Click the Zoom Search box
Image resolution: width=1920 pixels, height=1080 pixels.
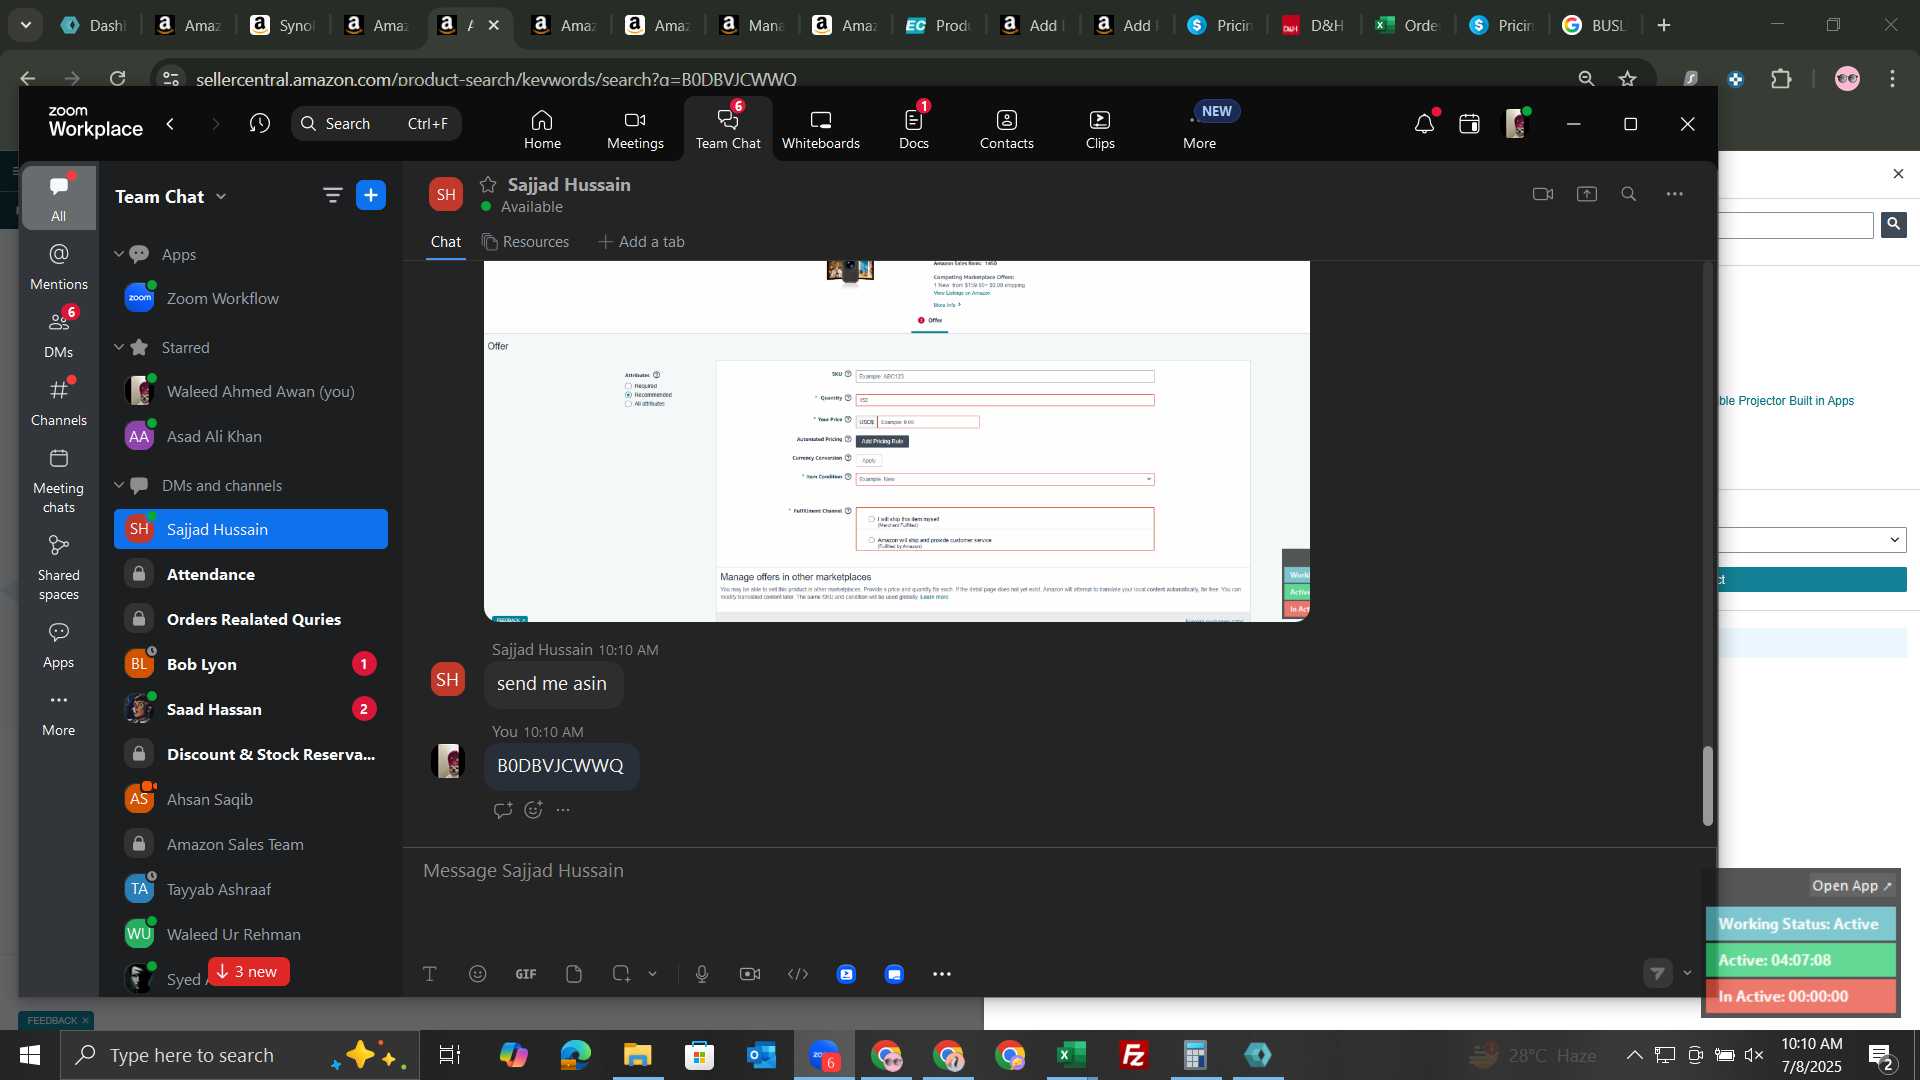(377, 123)
